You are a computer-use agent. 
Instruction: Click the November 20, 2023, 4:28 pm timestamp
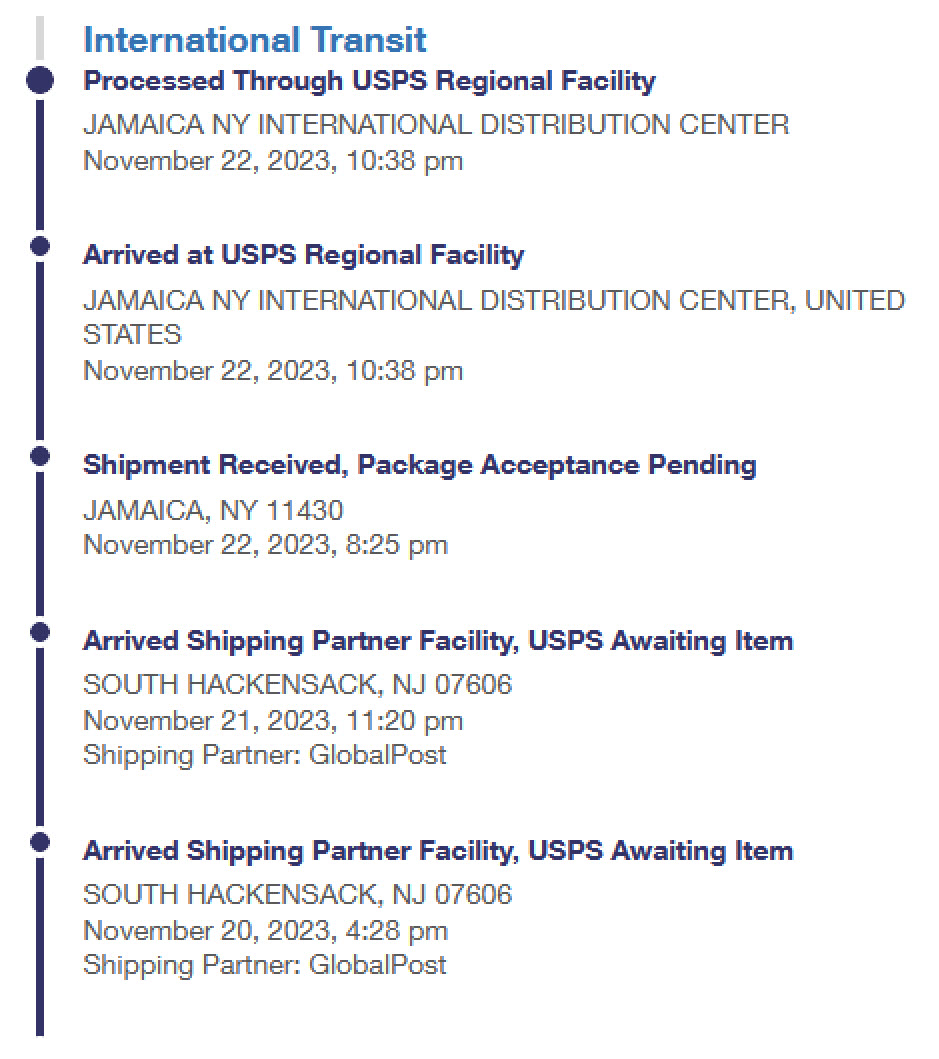point(265,931)
